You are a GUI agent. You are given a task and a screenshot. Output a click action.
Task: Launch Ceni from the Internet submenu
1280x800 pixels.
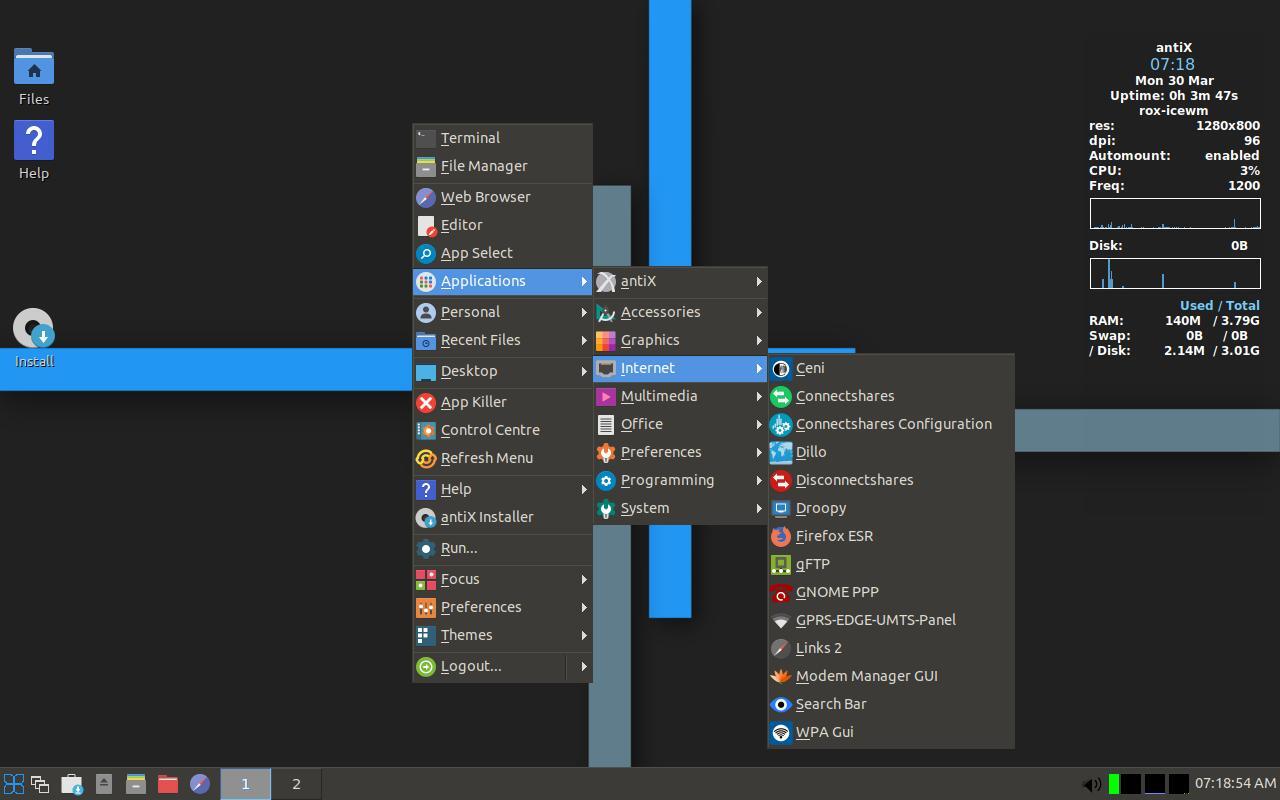point(891,368)
